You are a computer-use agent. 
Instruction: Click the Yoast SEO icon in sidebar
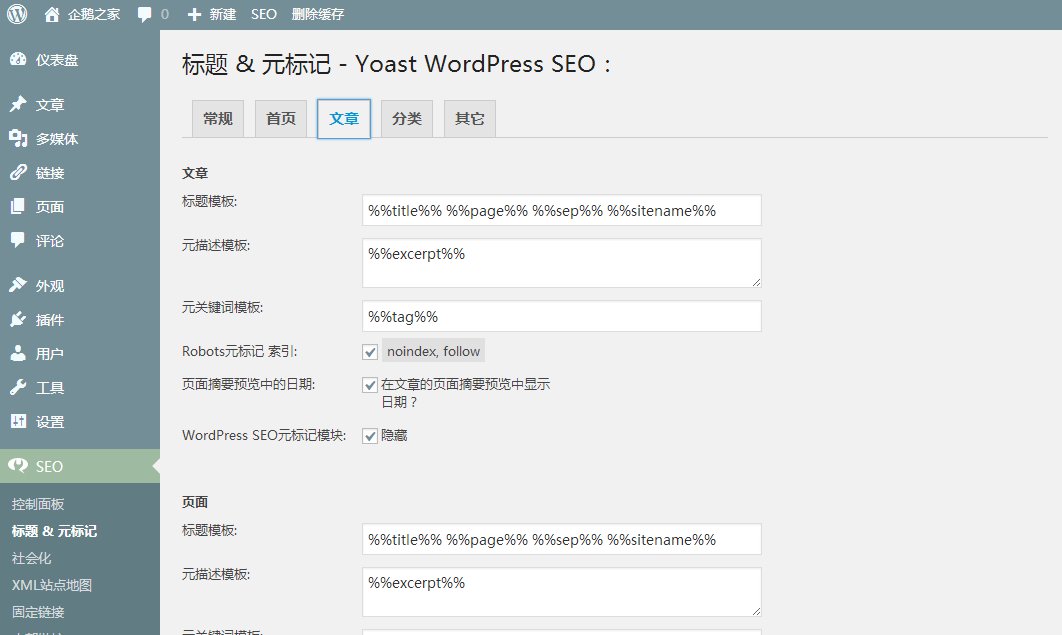[x=18, y=466]
